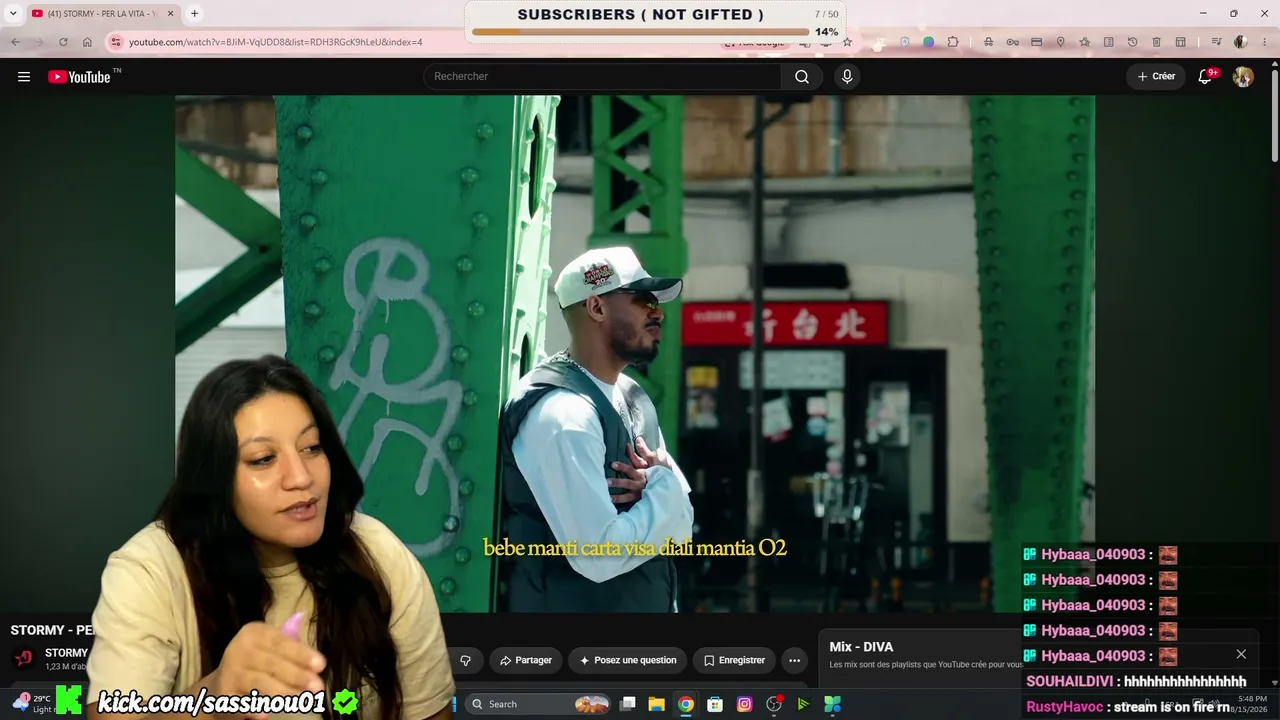1280x720 pixels.
Task: Click the trash bin toolbar icon
Action: [1156, 42]
